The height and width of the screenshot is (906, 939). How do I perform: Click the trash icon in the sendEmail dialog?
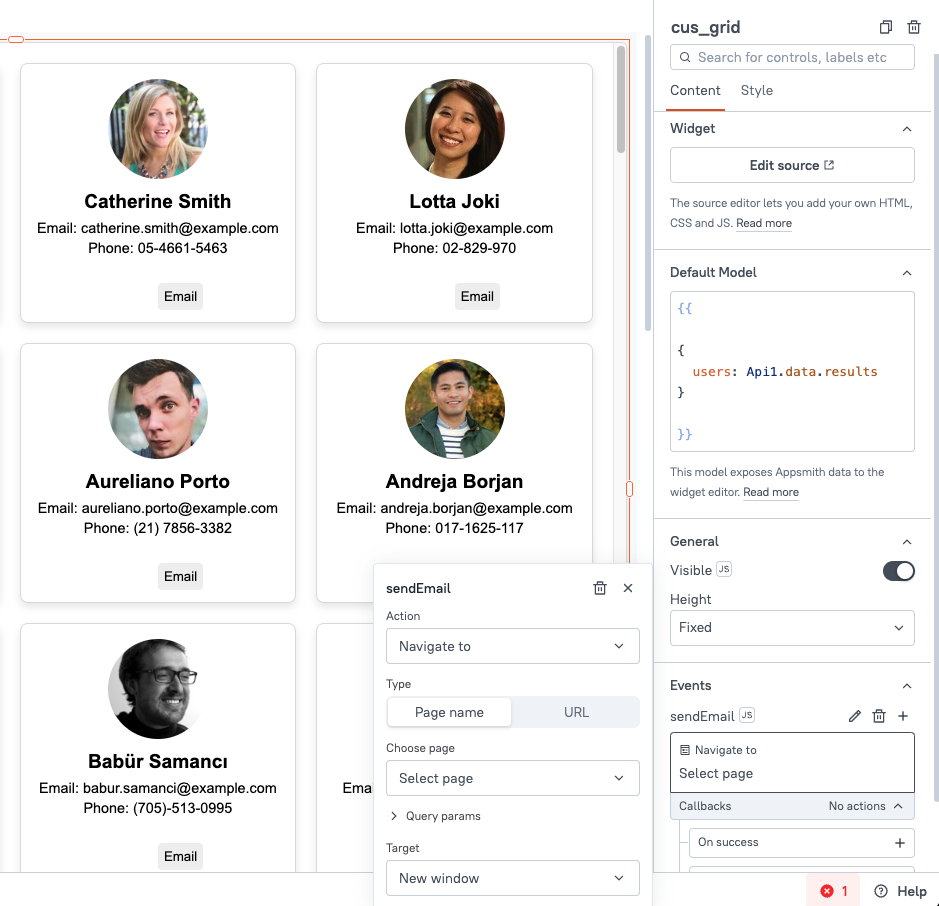pyautogui.click(x=599, y=588)
